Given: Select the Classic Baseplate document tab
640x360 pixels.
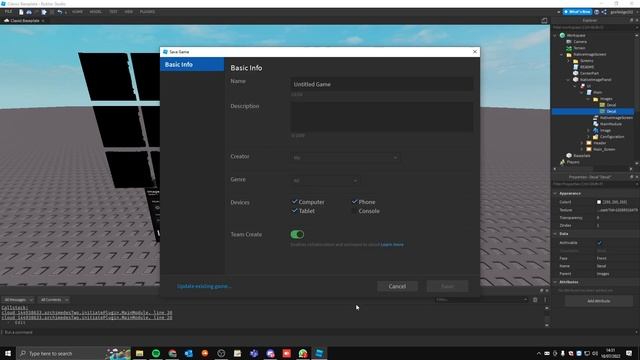Looking at the screenshot, I should 24,20.
